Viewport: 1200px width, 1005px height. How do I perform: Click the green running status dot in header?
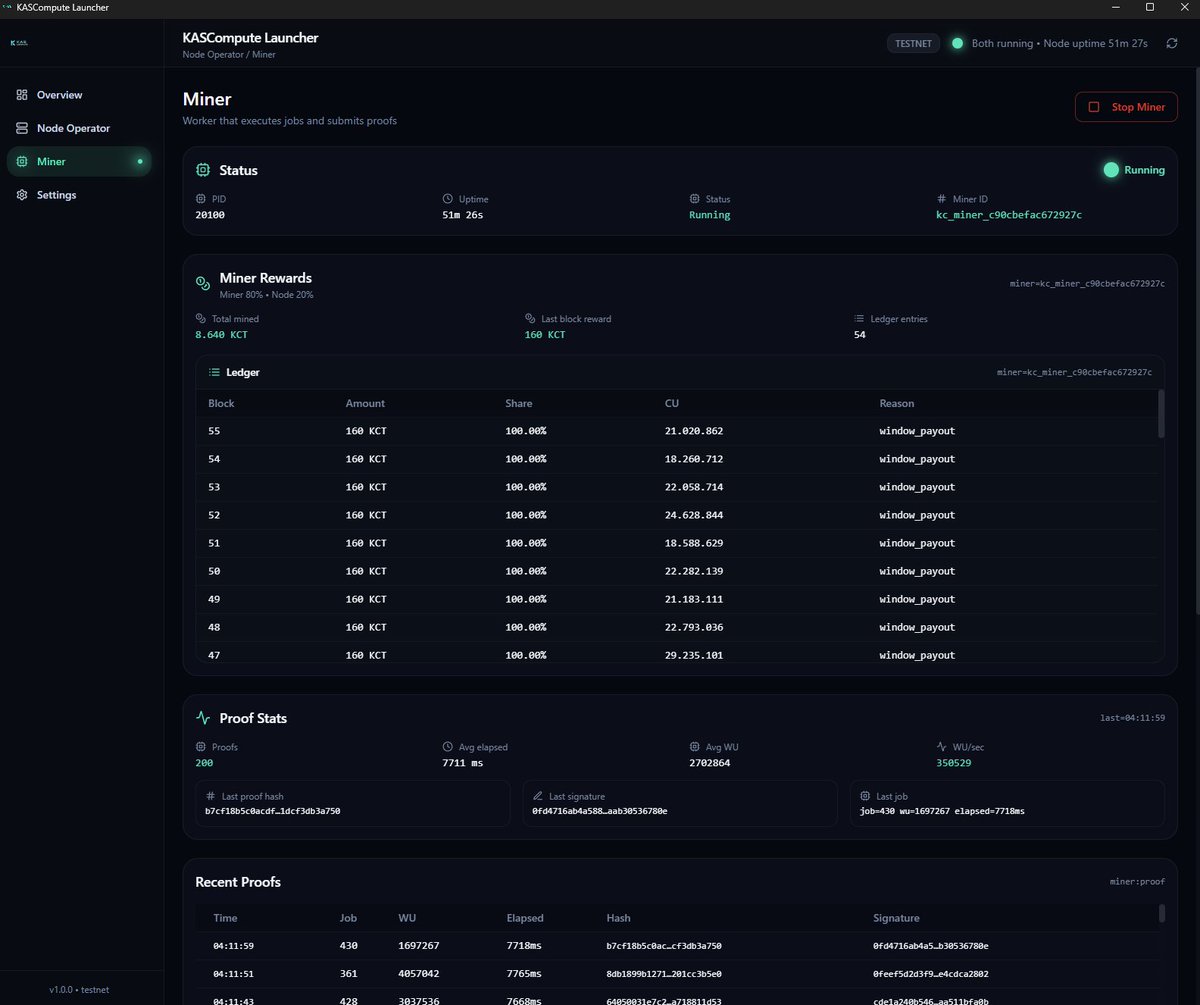coord(957,44)
